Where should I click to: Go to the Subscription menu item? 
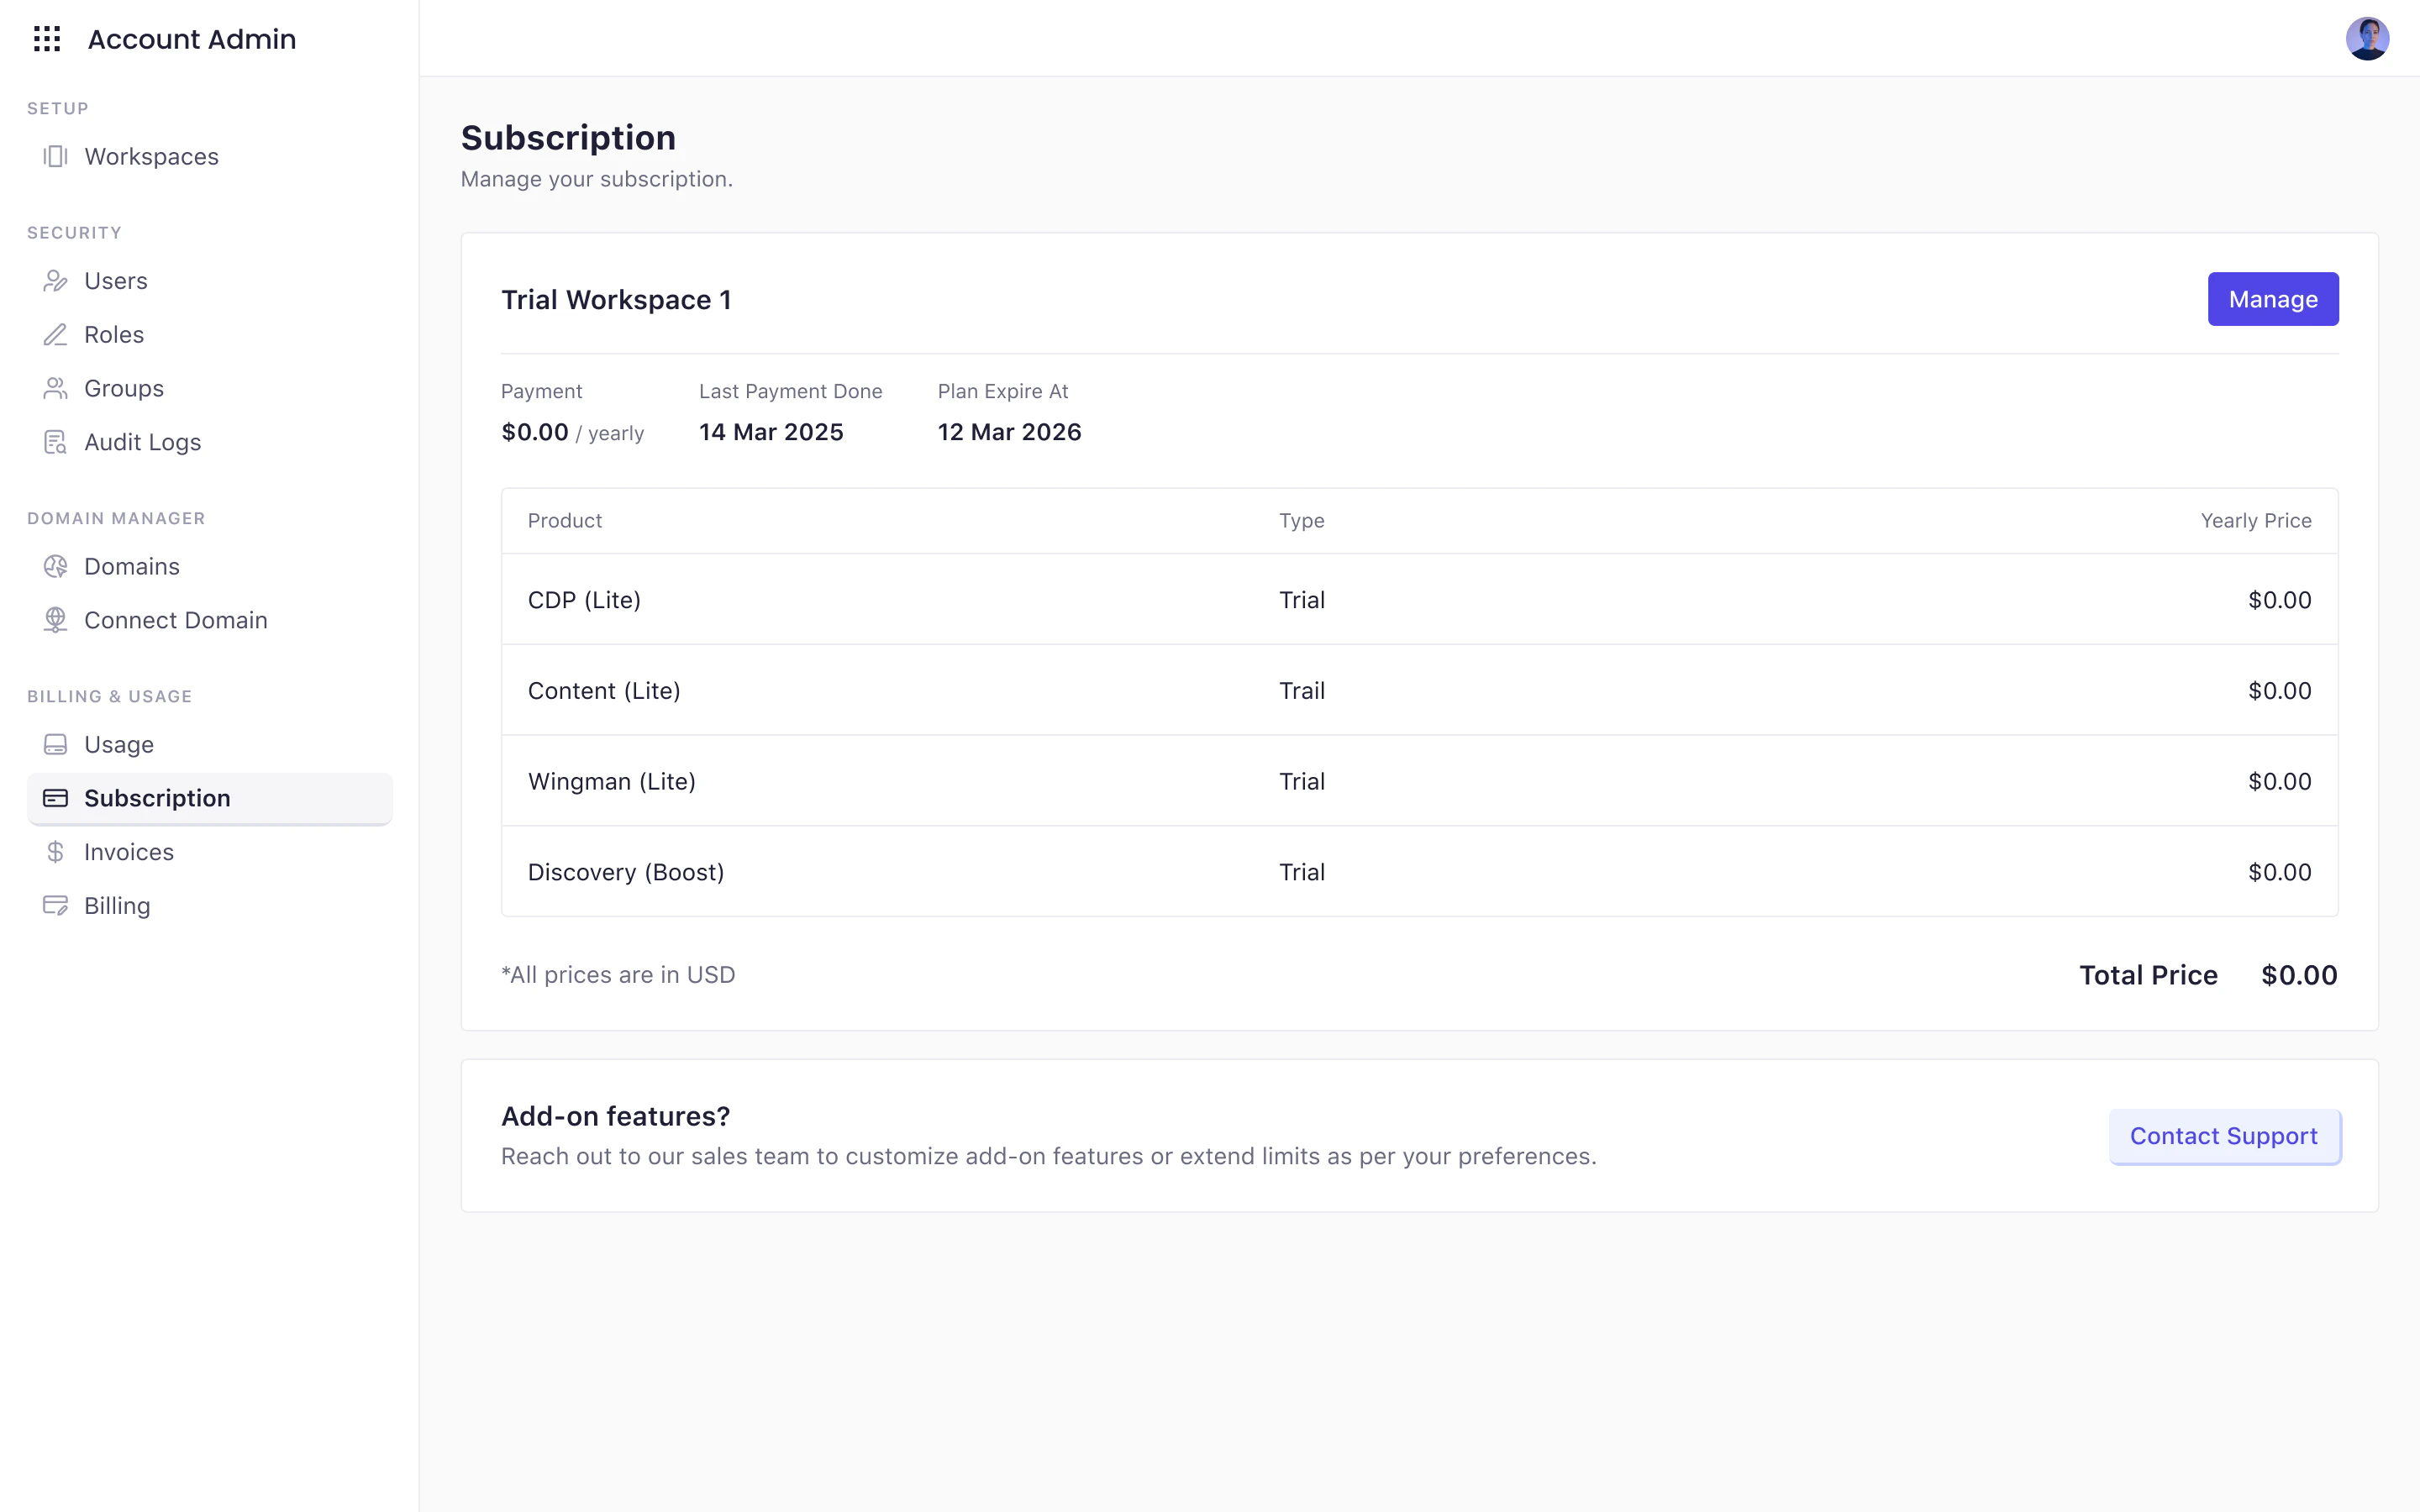[x=157, y=798]
